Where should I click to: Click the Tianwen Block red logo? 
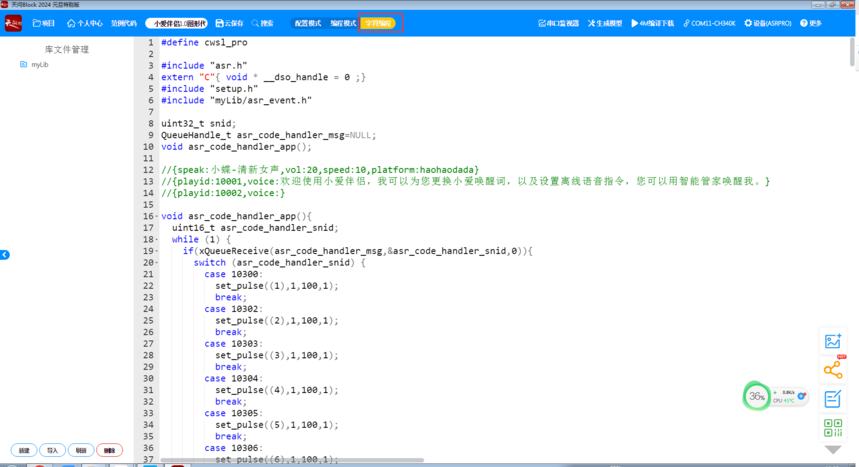tap(13, 23)
